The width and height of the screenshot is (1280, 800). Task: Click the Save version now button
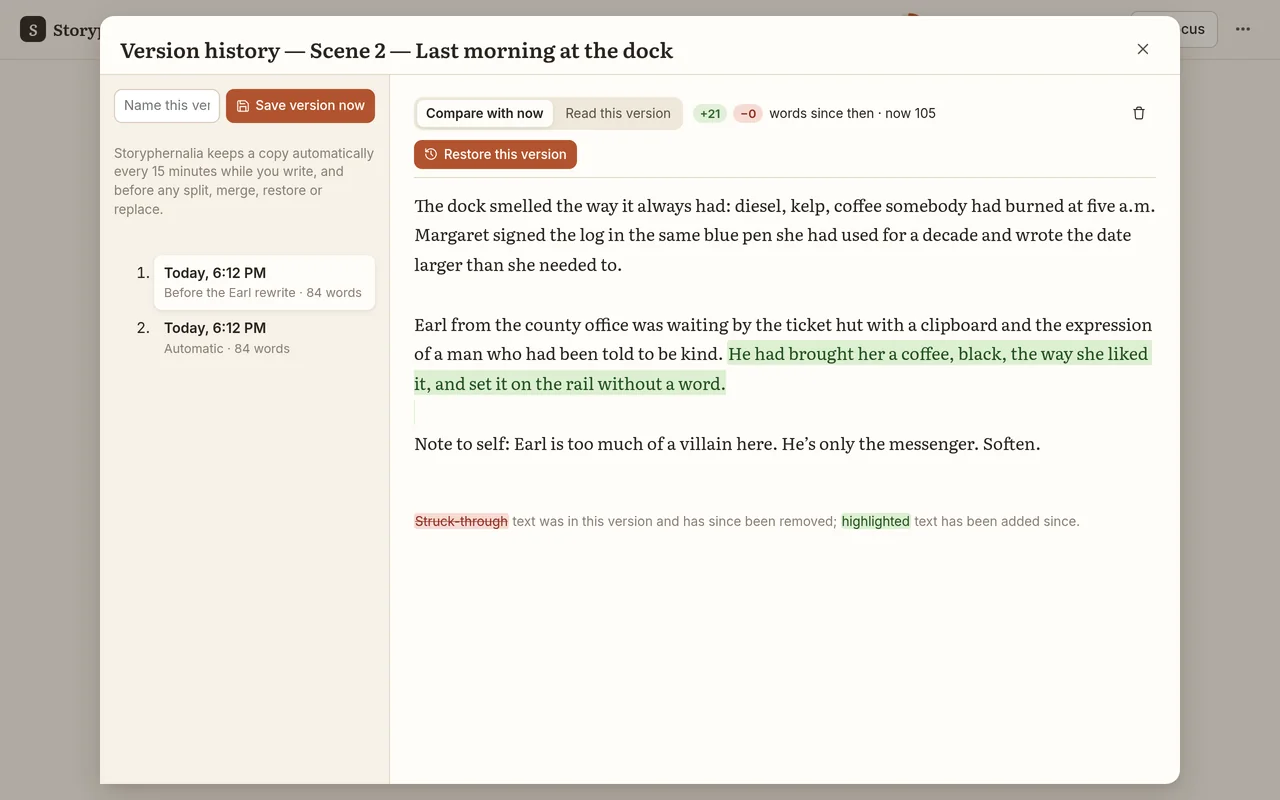(300, 106)
